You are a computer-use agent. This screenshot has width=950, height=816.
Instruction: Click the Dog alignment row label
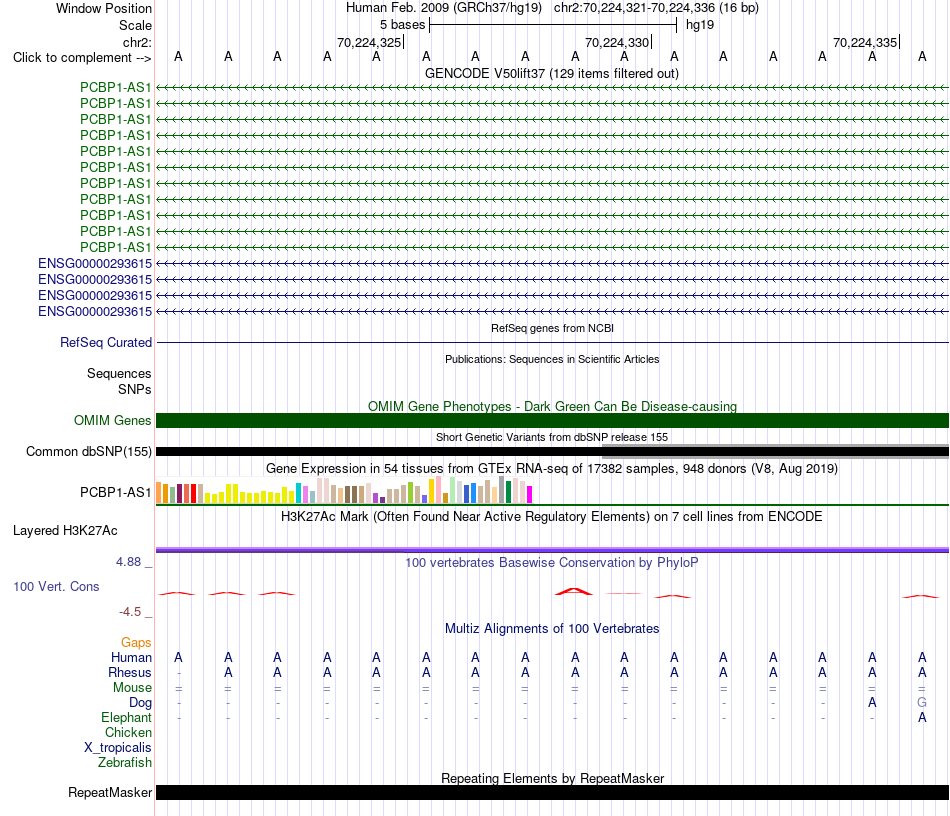[140, 703]
